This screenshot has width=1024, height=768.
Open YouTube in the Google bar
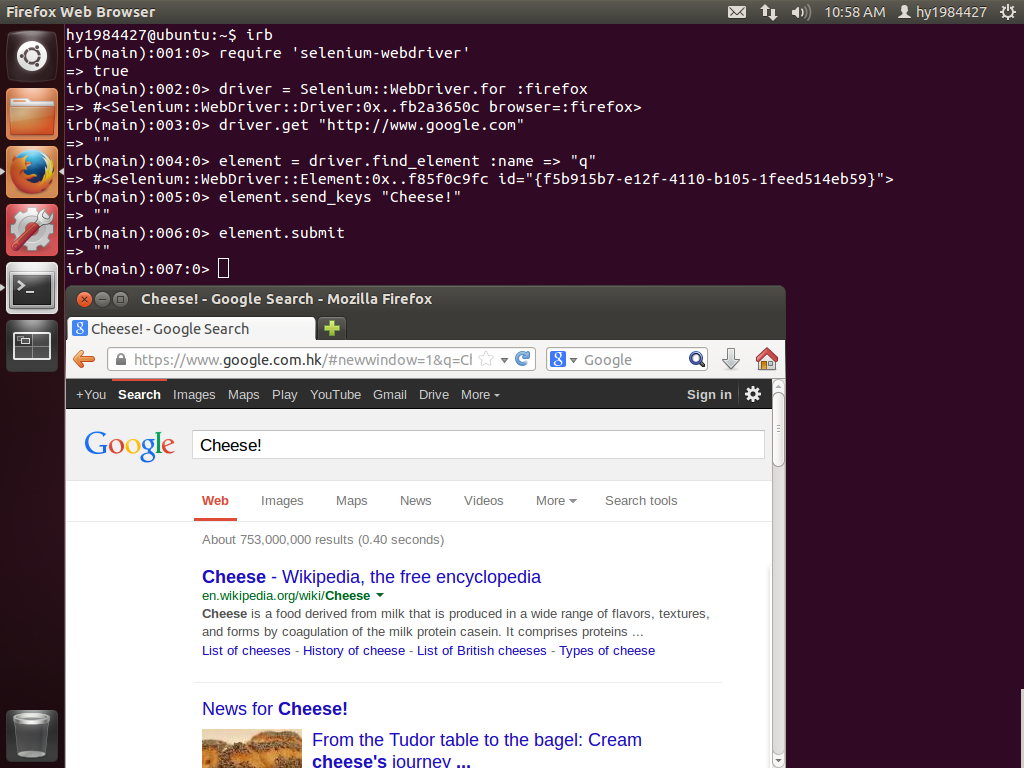(x=335, y=394)
